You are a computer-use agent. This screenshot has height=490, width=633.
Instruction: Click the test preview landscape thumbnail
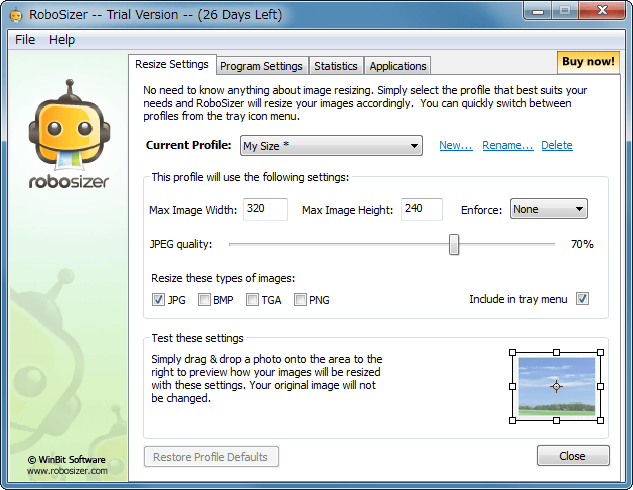pos(556,386)
